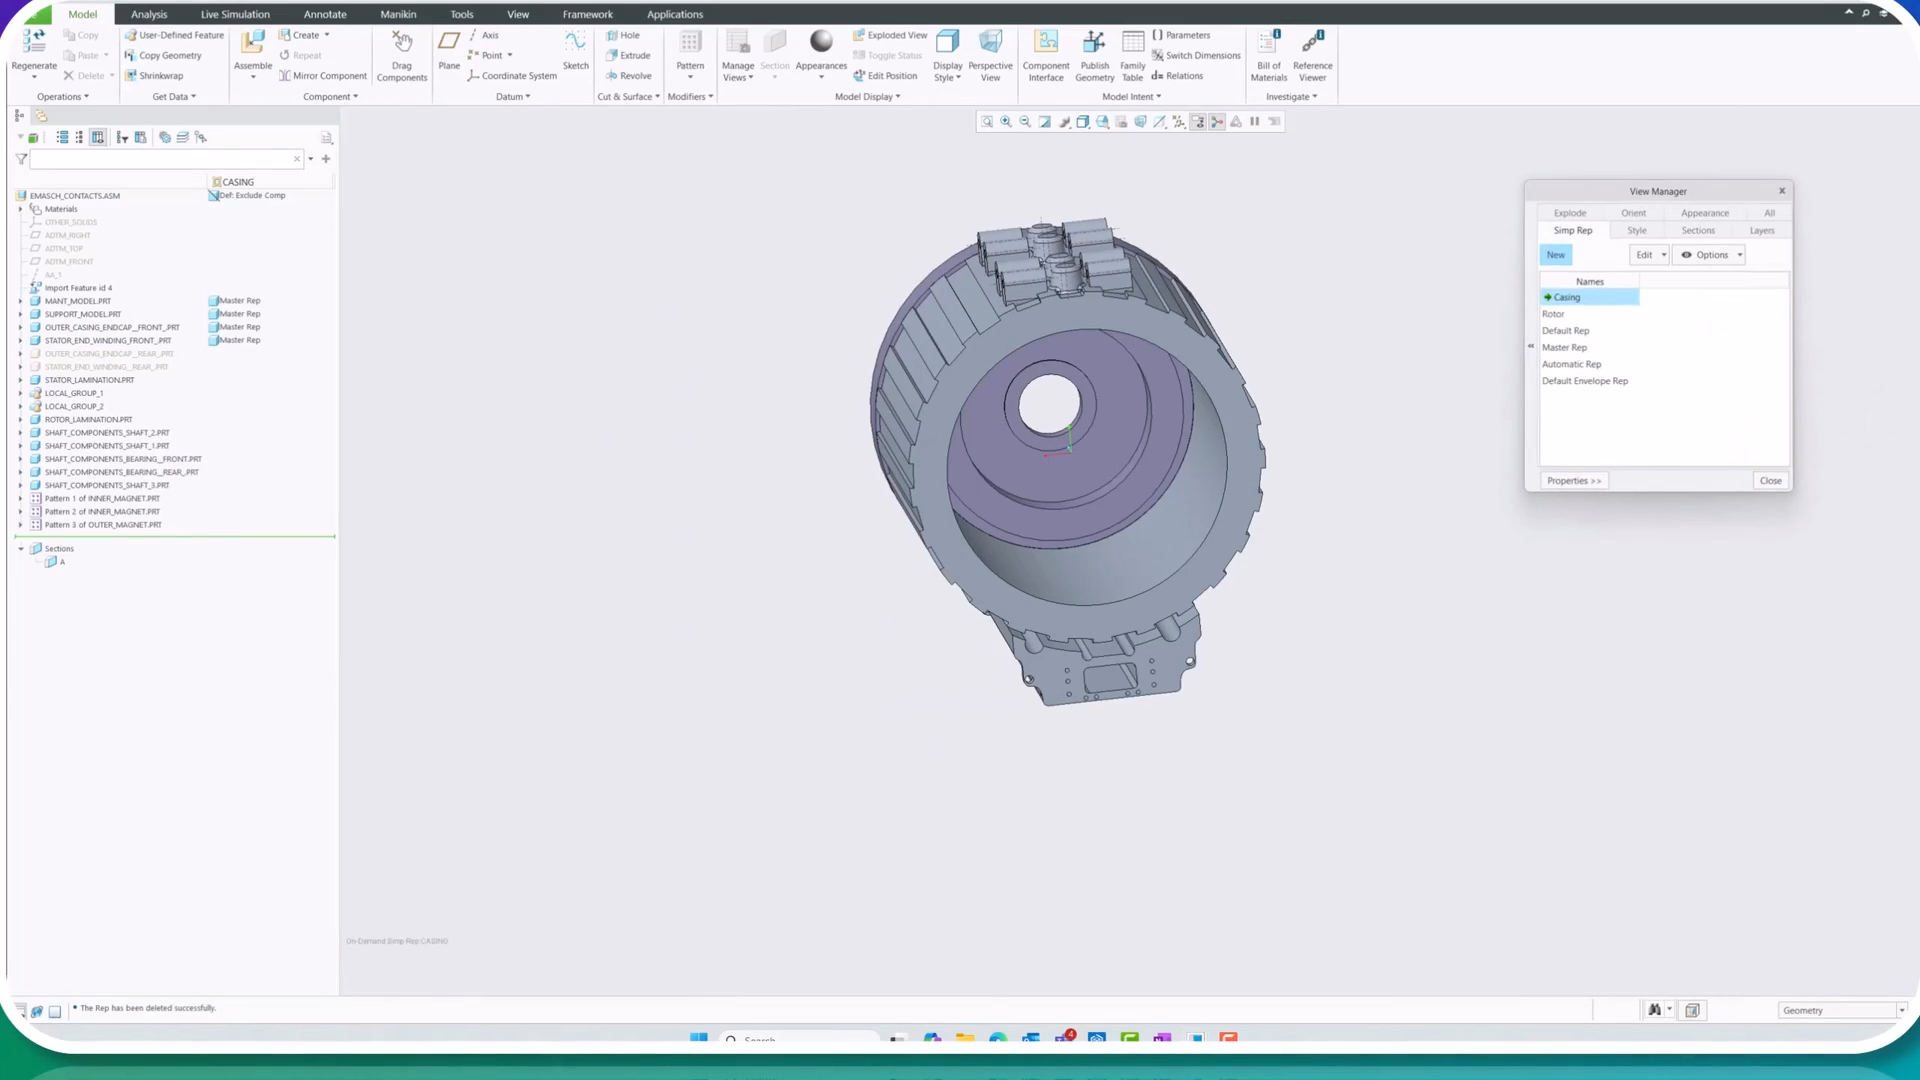Click Zoom In on graphics toolbar
Image resolution: width=1920 pixels, height=1080 pixels.
tap(1006, 122)
